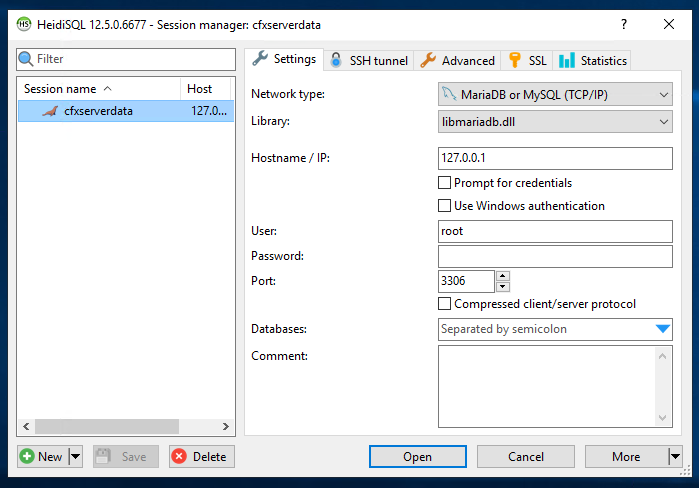
Task: Click the session list scroll left arrow
Action: pos(26,426)
